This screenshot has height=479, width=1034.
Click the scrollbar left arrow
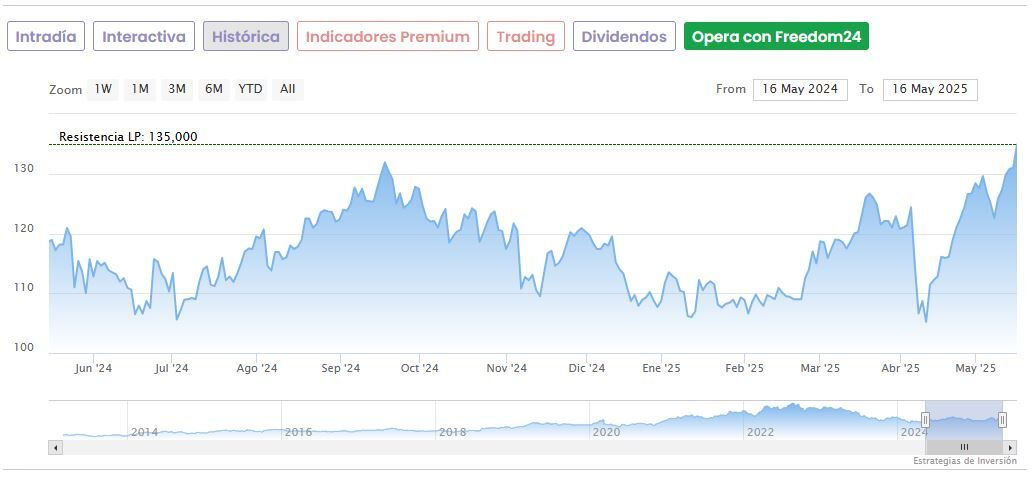pyautogui.click(x=55, y=447)
